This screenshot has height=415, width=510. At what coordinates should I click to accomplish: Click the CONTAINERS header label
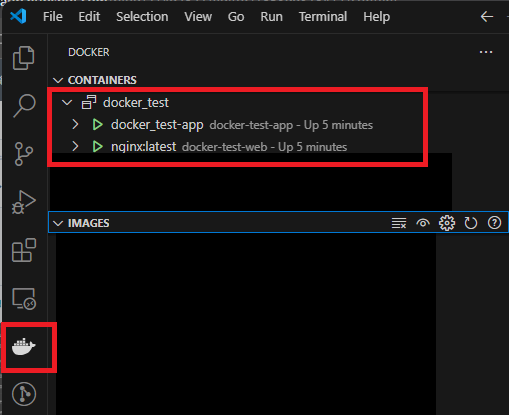click(x=102, y=80)
